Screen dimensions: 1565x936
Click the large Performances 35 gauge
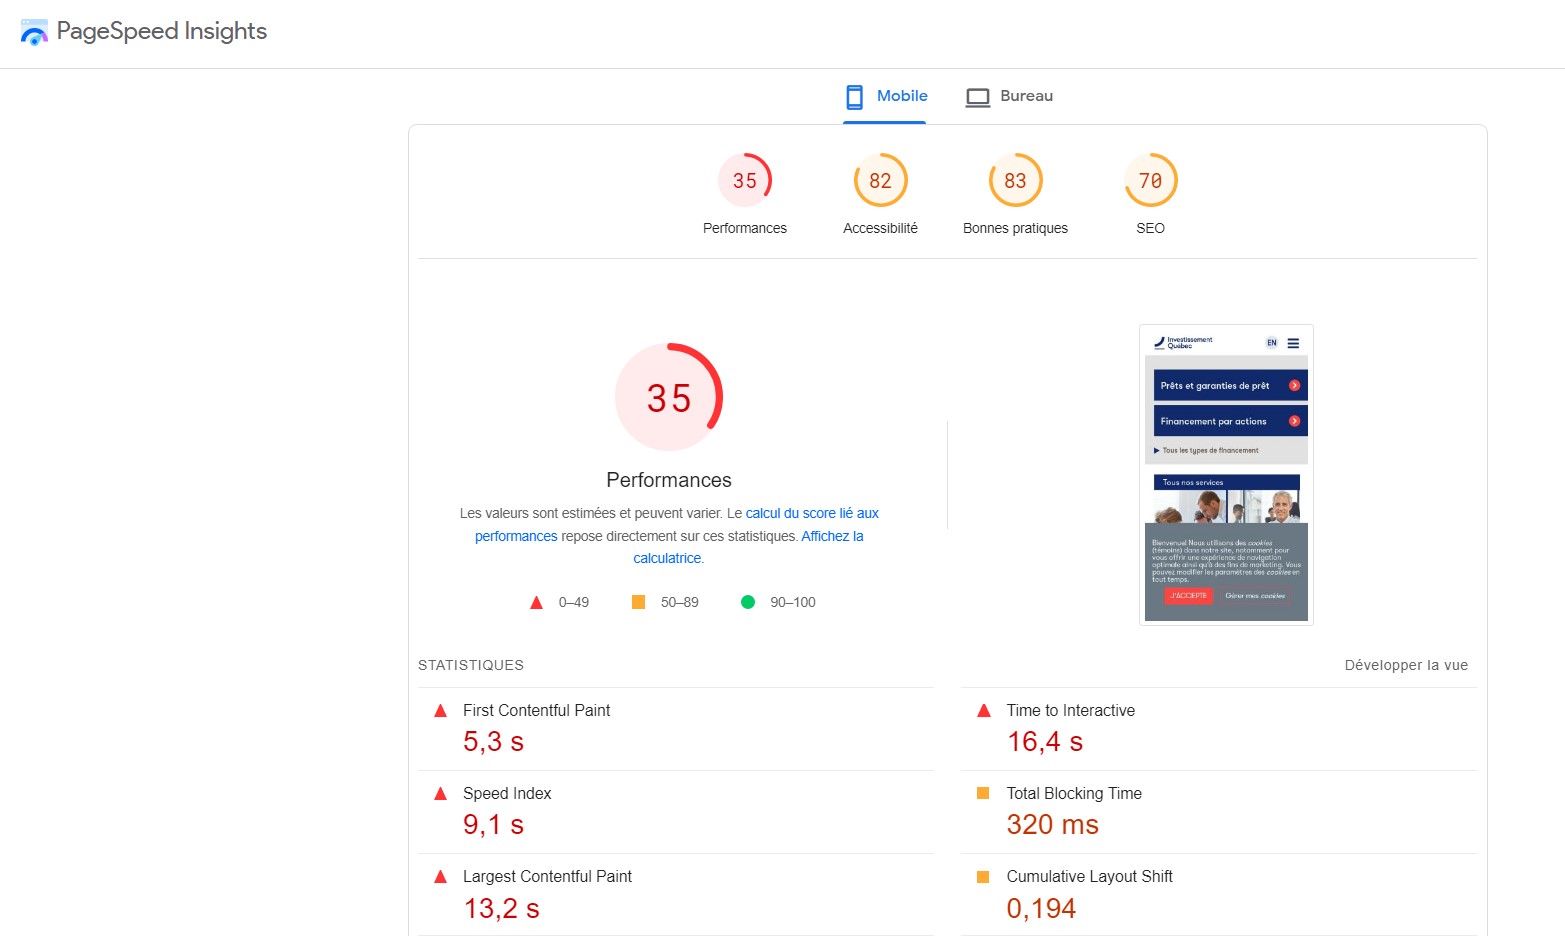[x=669, y=398]
